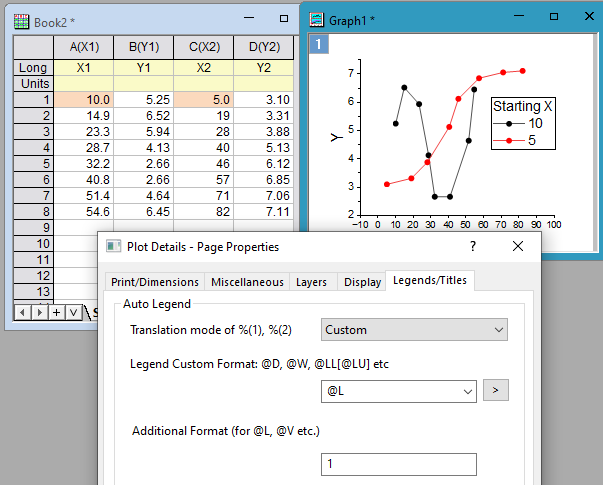Click the help question mark button
The height and width of the screenshot is (485, 603).
(473, 246)
